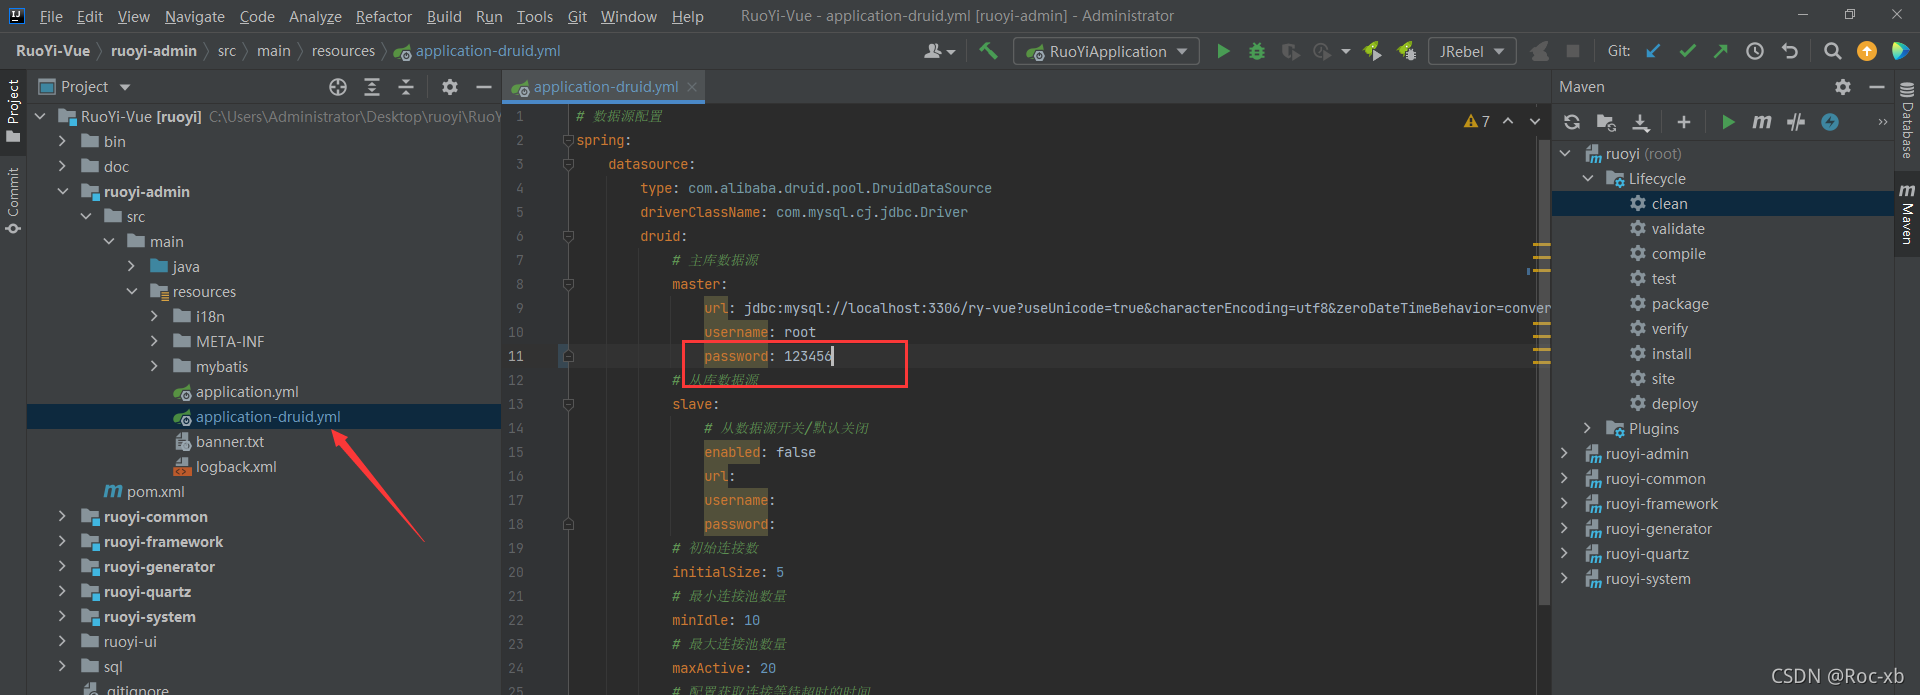The height and width of the screenshot is (695, 1920).
Task: Open the Commit side panel
Action: [13, 201]
